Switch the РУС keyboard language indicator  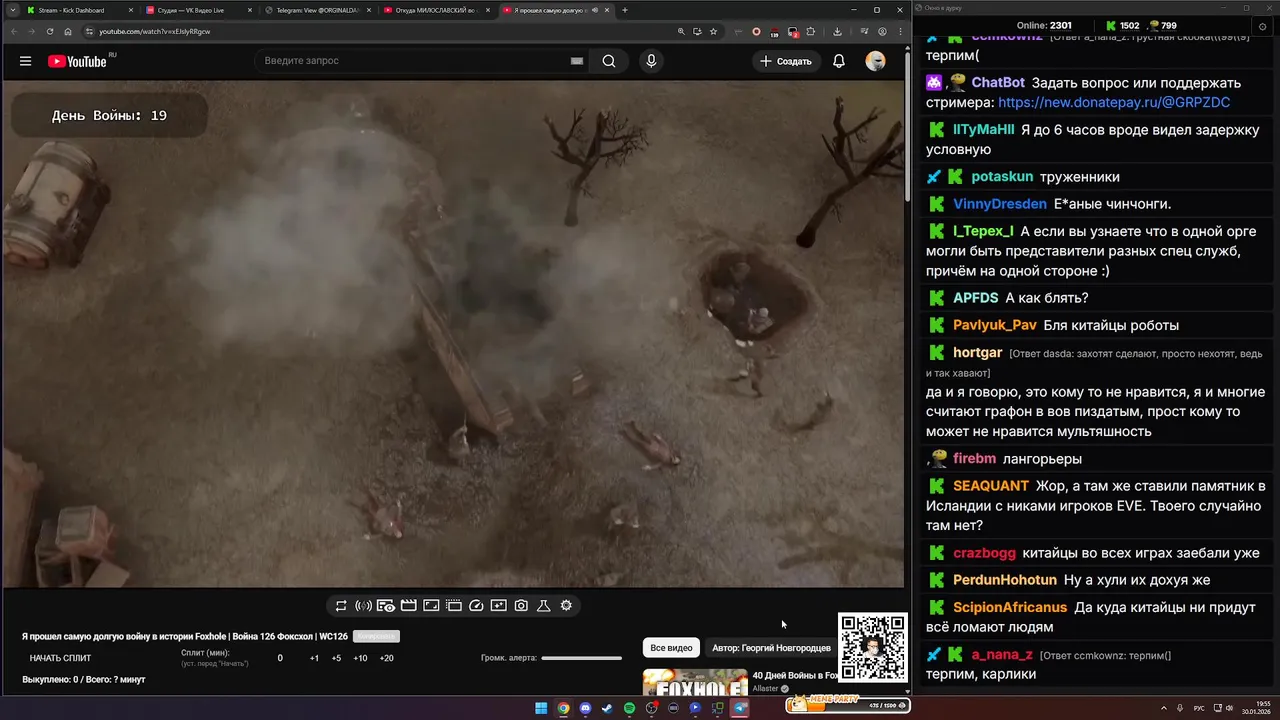click(x=1199, y=708)
